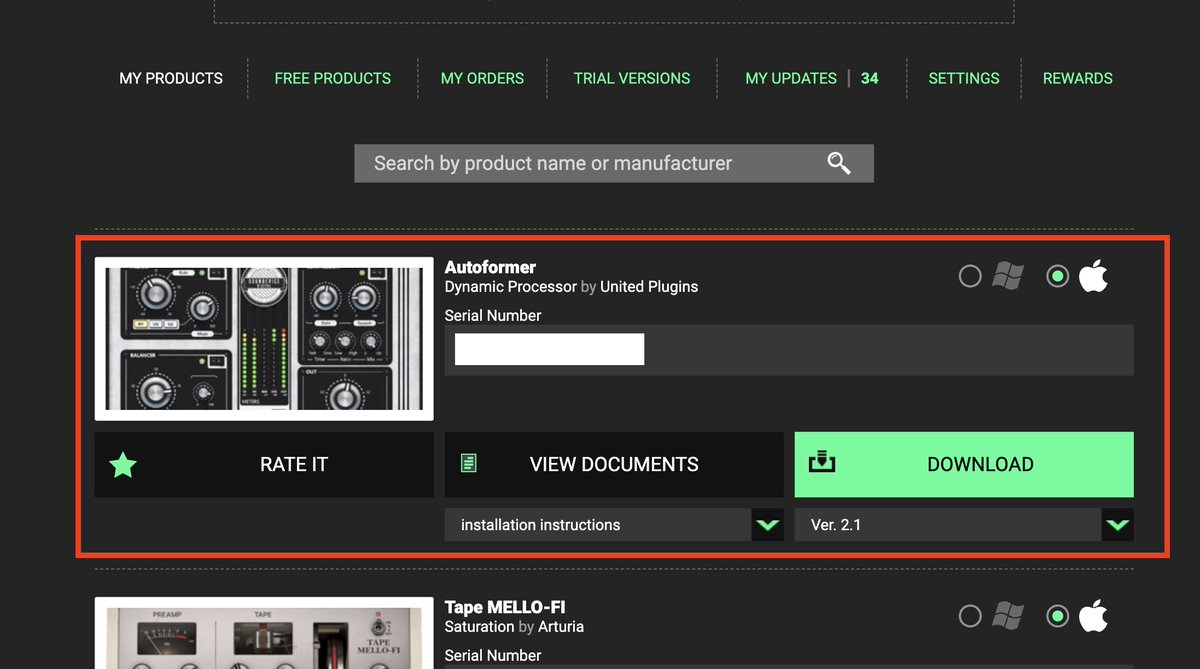Go to the REWARDS tab
1200x669 pixels.
pos(1078,78)
